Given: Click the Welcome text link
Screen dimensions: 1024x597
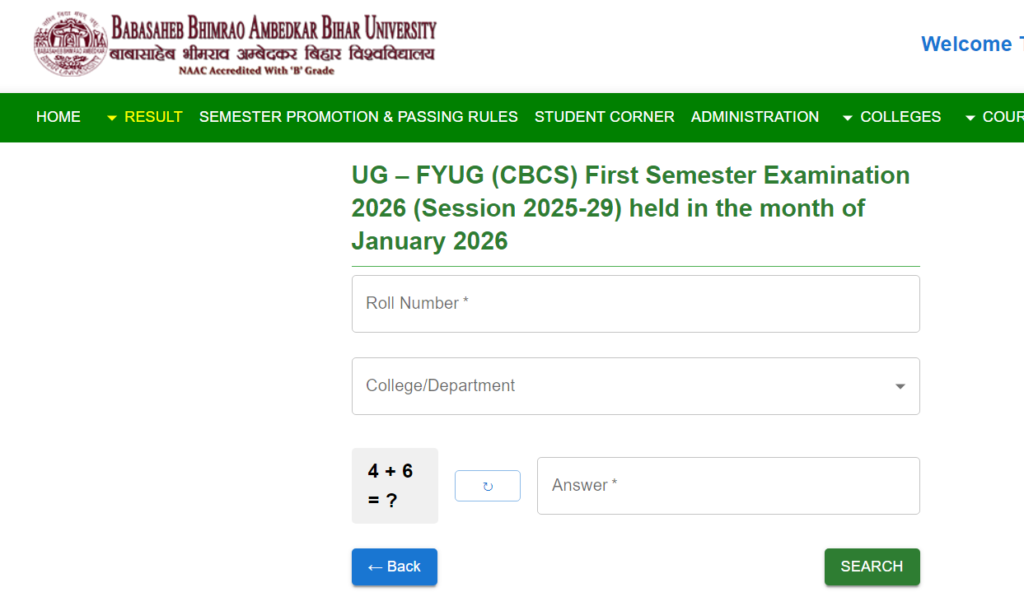Looking at the screenshot, I should pyautogui.click(x=969, y=44).
